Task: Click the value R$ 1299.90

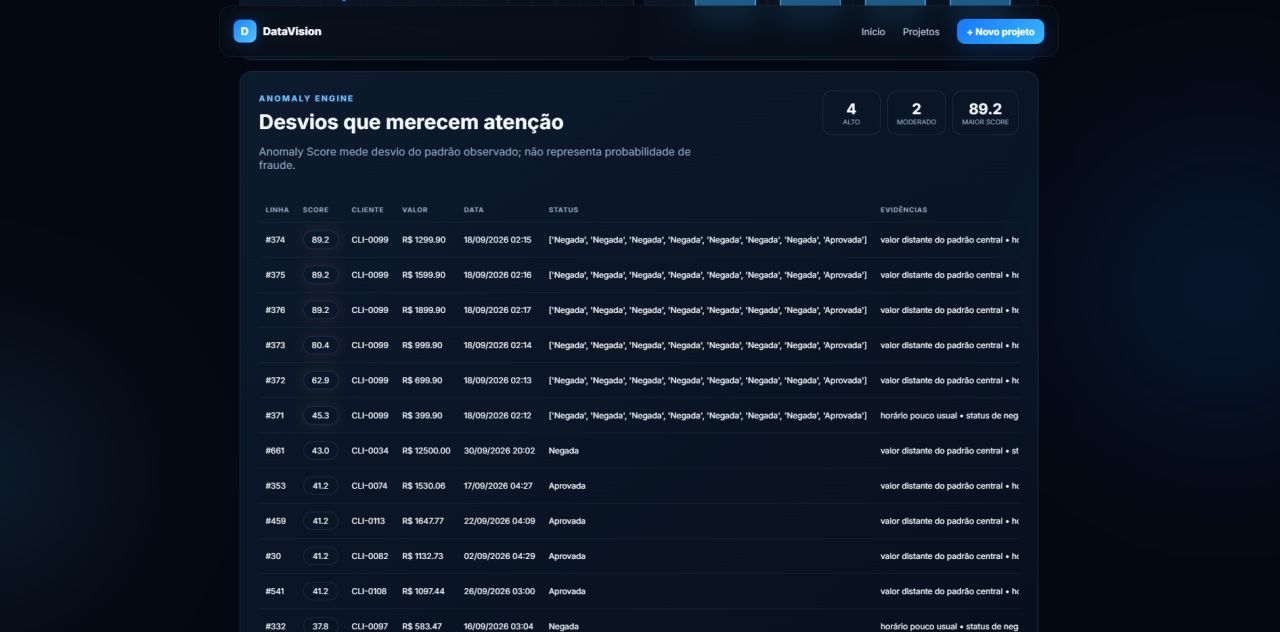Action: pyautogui.click(x=424, y=240)
